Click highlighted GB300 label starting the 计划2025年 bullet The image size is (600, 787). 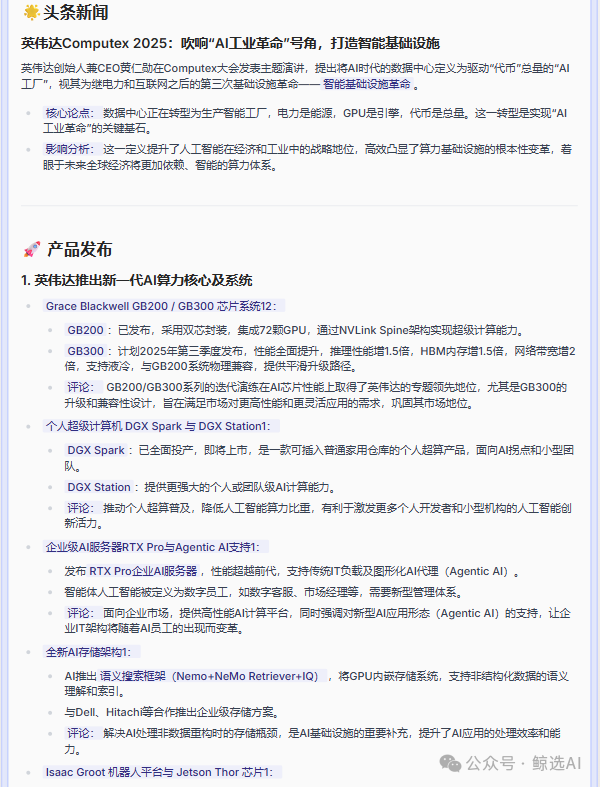click(85, 351)
